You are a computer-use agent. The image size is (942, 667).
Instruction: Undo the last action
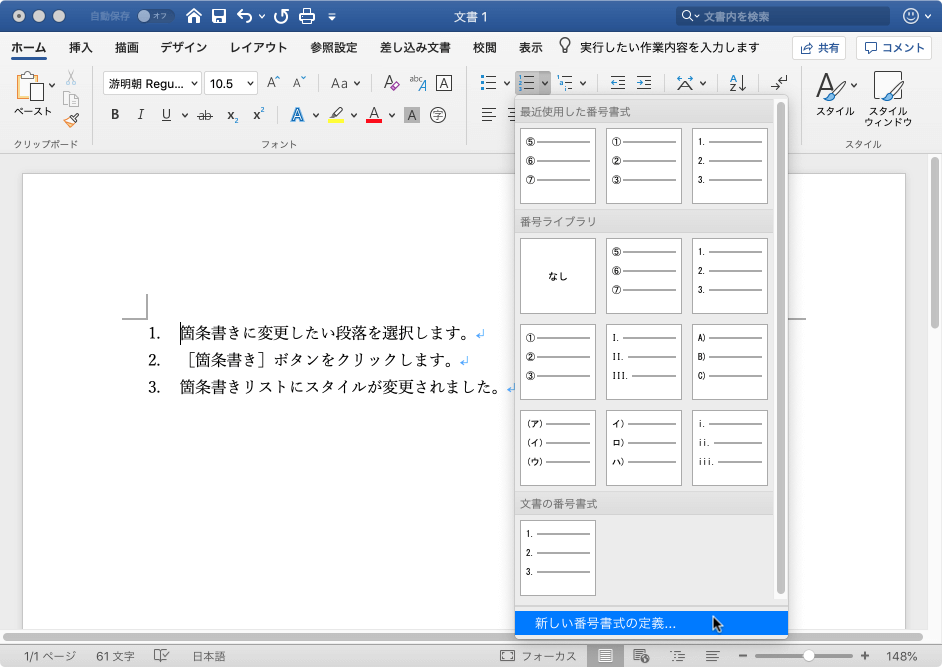point(244,16)
